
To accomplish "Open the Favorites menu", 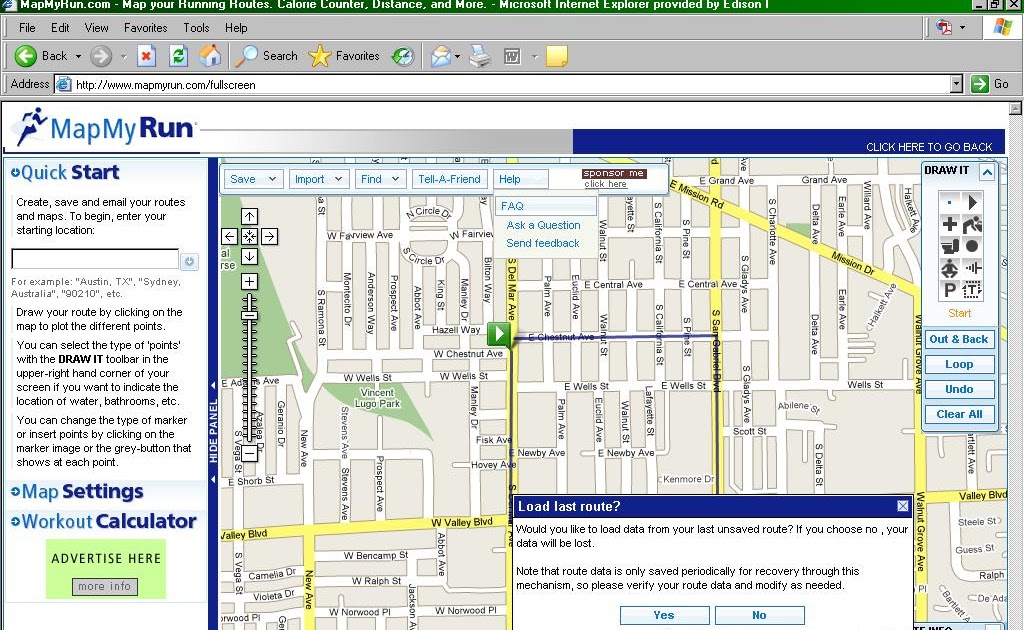I will [x=146, y=28].
